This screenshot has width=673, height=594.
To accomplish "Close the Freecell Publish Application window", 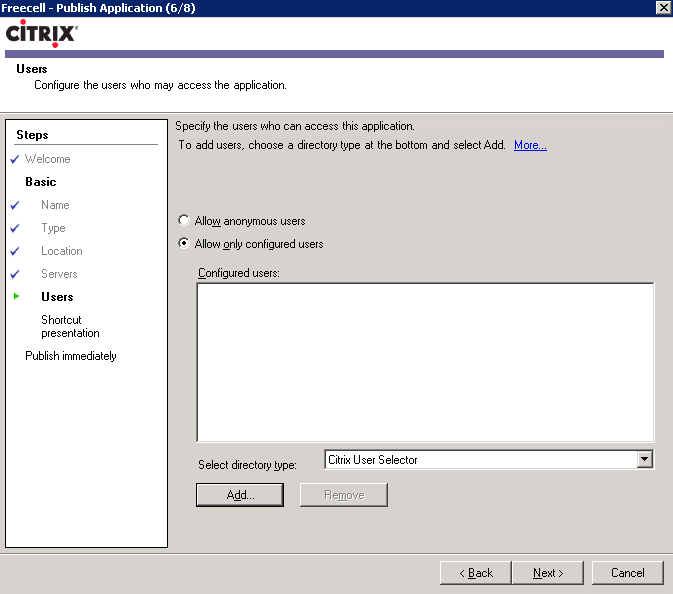I will [663, 8].
